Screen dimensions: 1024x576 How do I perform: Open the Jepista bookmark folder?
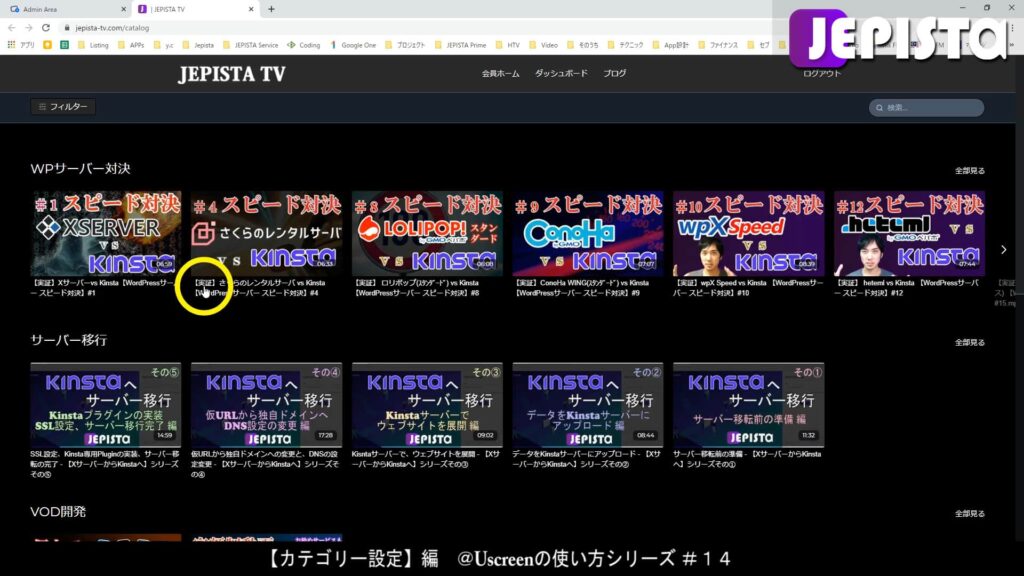pyautogui.click(x=199, y=45)
